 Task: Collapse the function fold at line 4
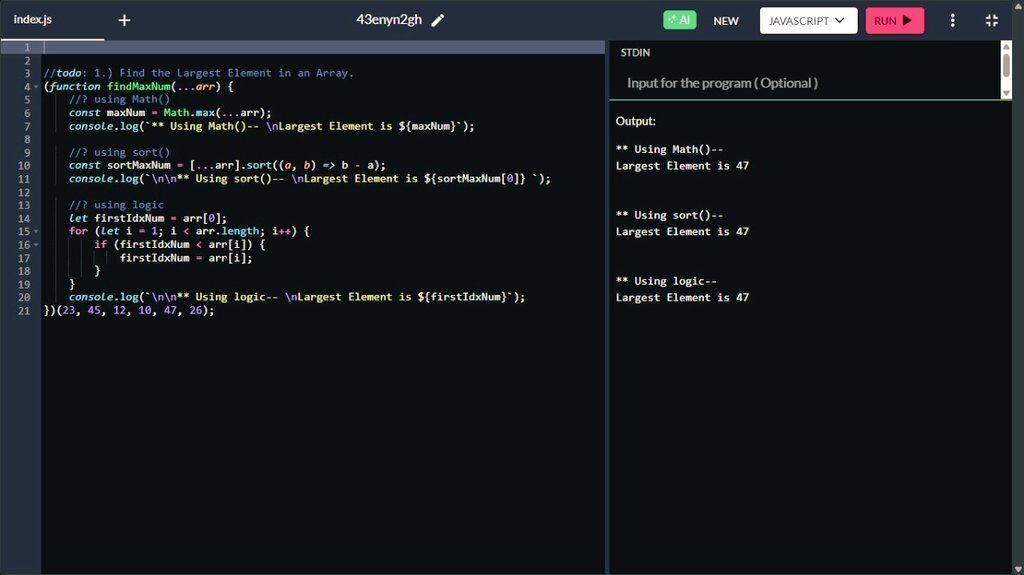pos(36,87)
